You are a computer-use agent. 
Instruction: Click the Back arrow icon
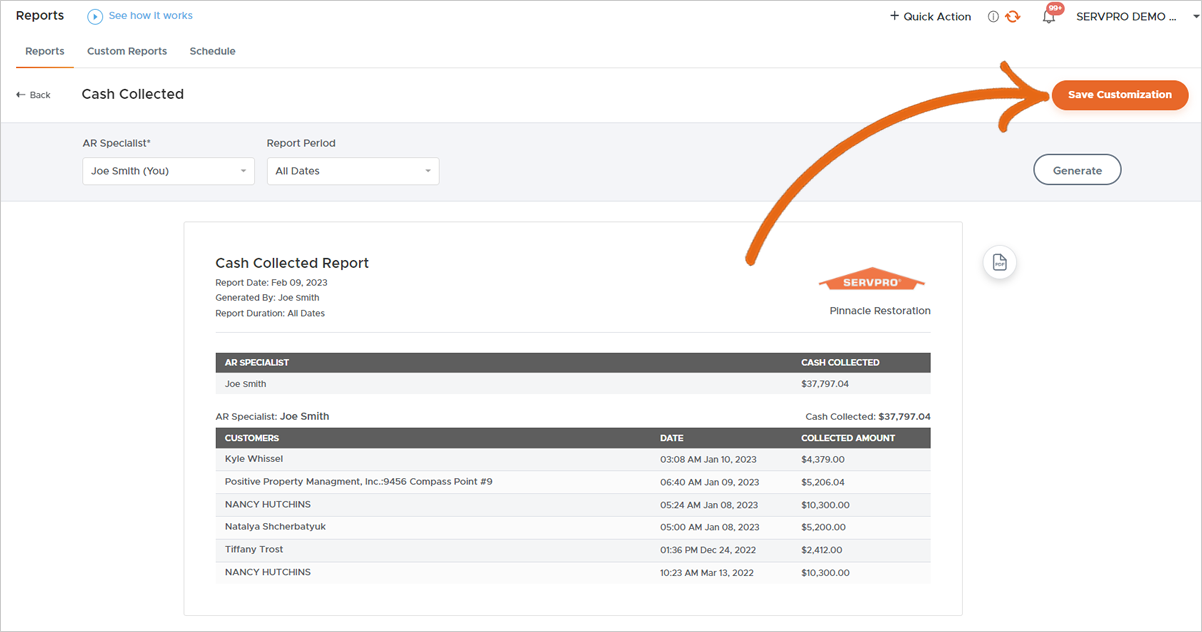[21, 95]
